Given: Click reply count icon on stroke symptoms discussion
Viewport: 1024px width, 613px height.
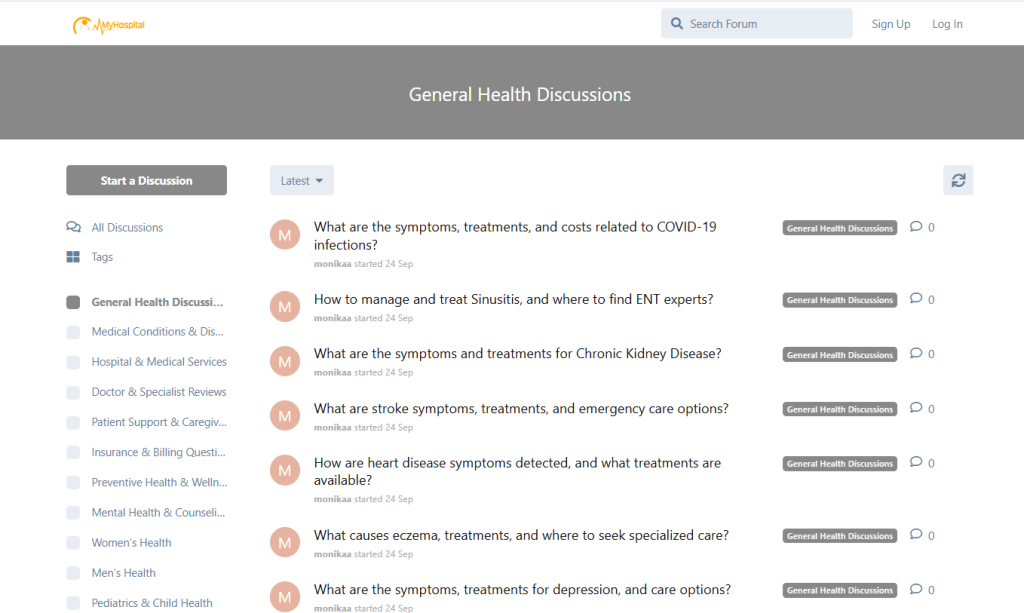Looking at the screenshot, I should coord(915,408).
